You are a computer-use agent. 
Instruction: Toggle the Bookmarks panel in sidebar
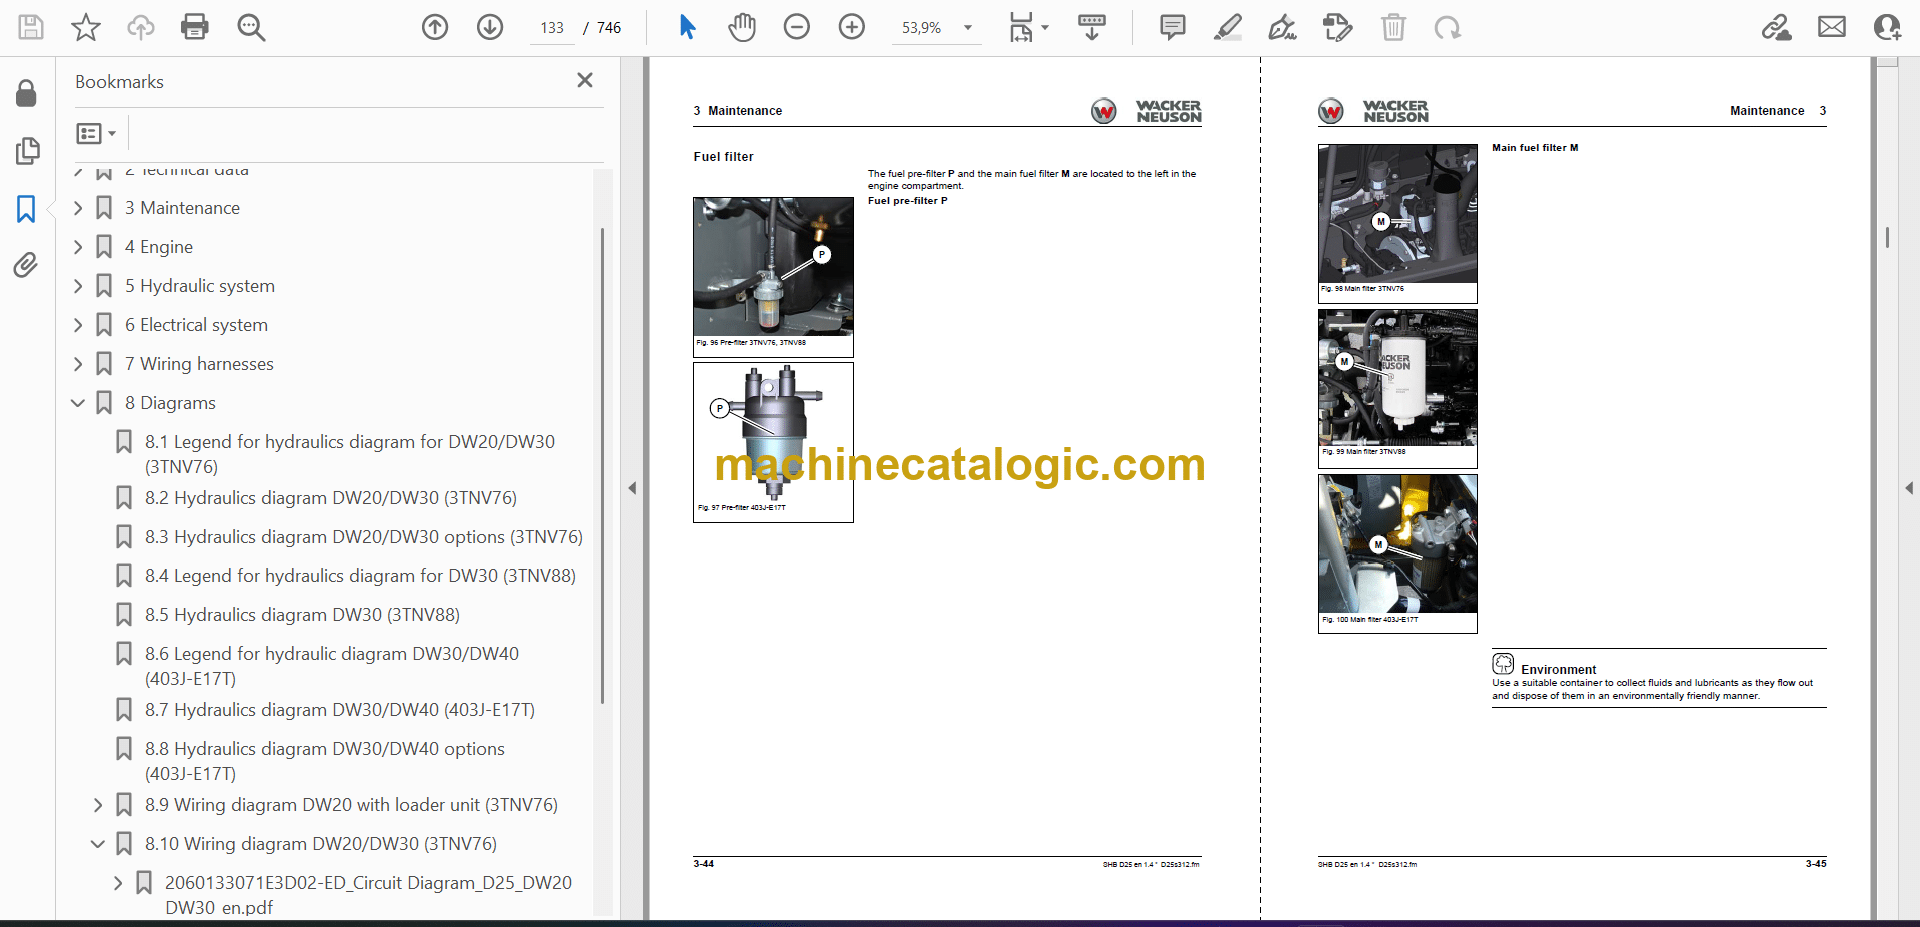point(26,209)
